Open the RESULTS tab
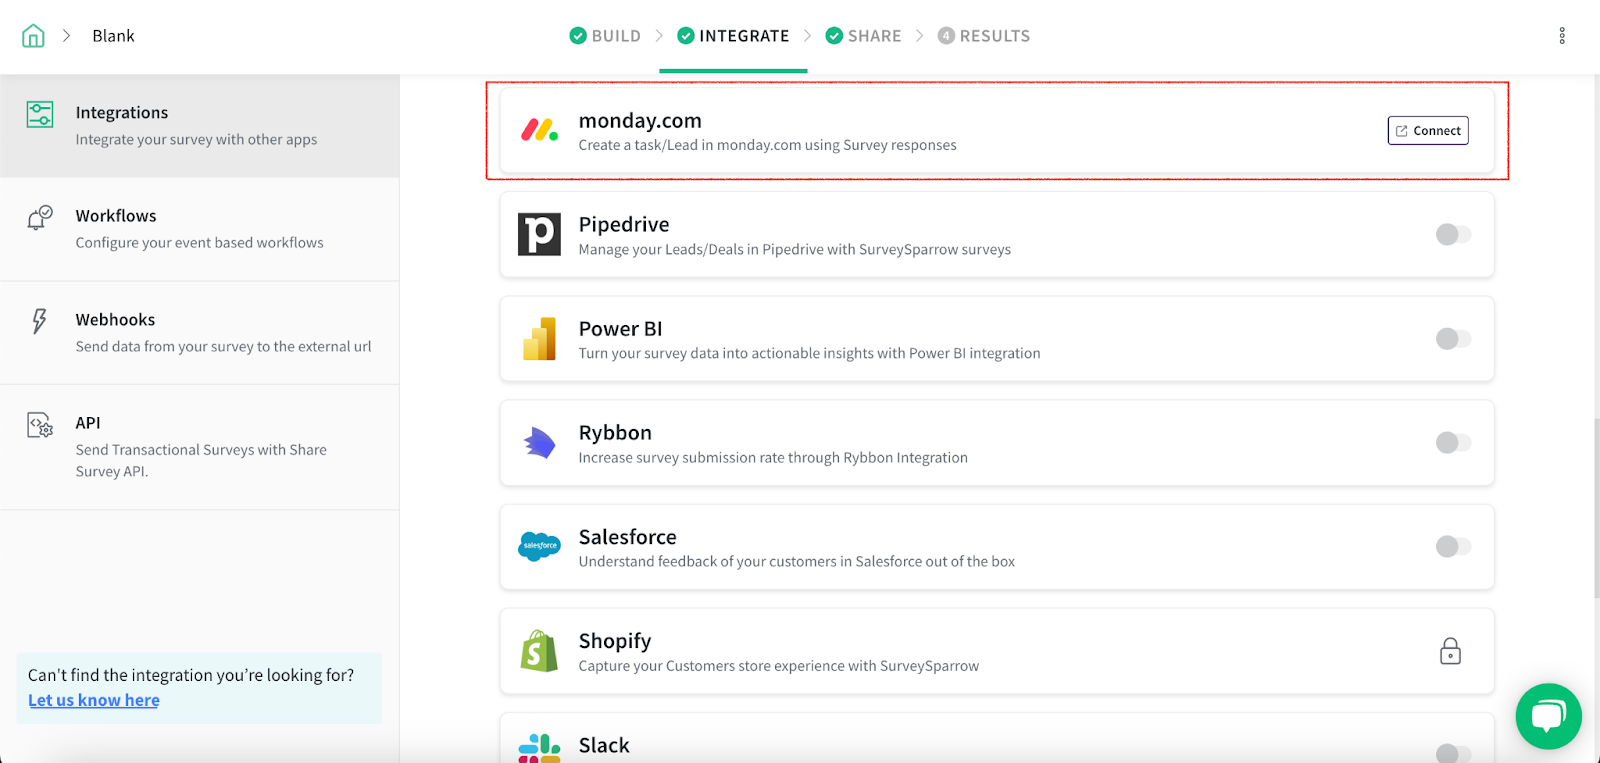The width and height of the screenshot is (1600, 763). pos(984,36)
